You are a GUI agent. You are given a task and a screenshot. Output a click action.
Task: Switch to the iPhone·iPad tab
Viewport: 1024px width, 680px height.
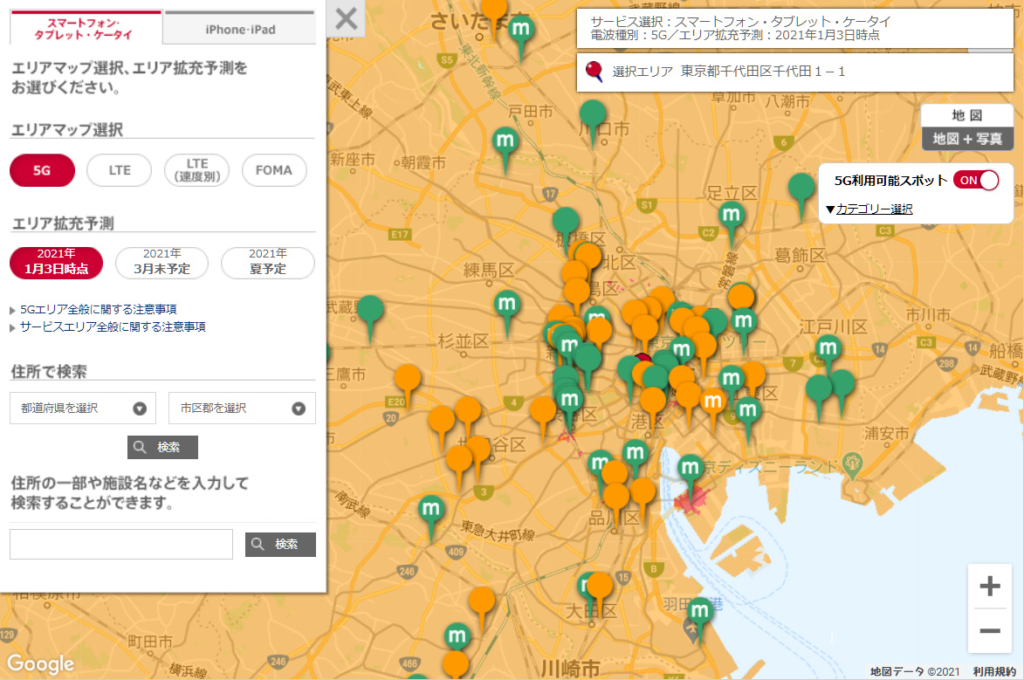click(240, 29)
